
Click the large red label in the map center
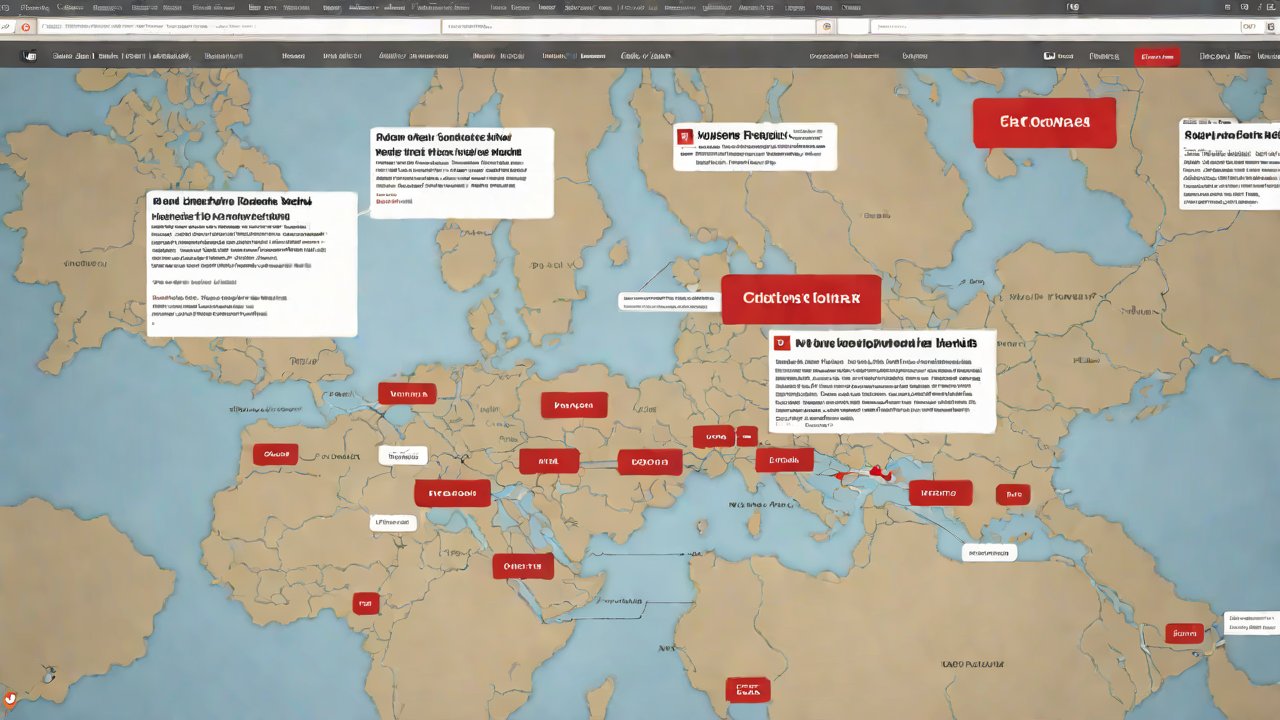801,299
